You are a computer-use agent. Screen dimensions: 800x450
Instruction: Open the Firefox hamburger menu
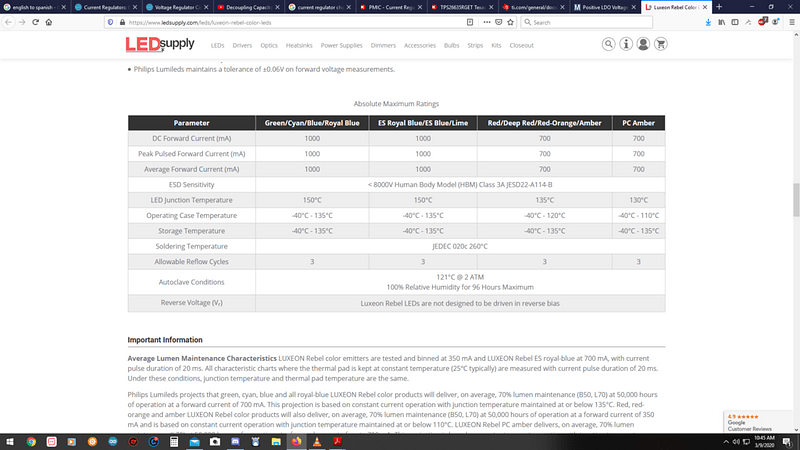[x=792, y=22]
